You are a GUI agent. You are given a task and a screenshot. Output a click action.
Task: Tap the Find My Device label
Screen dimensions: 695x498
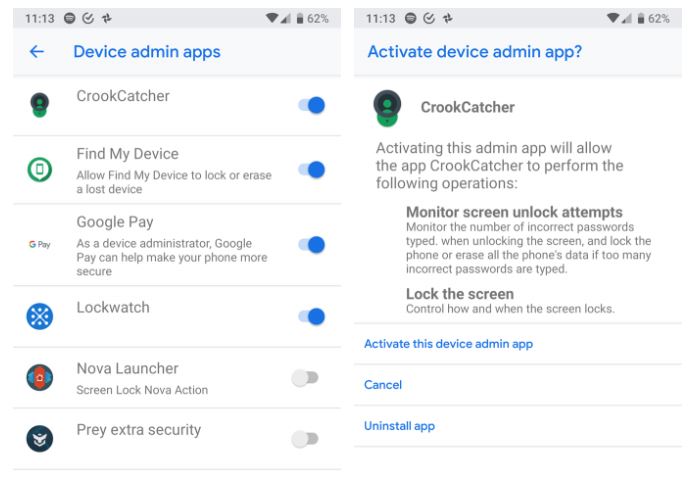click(x=128, y=154)
